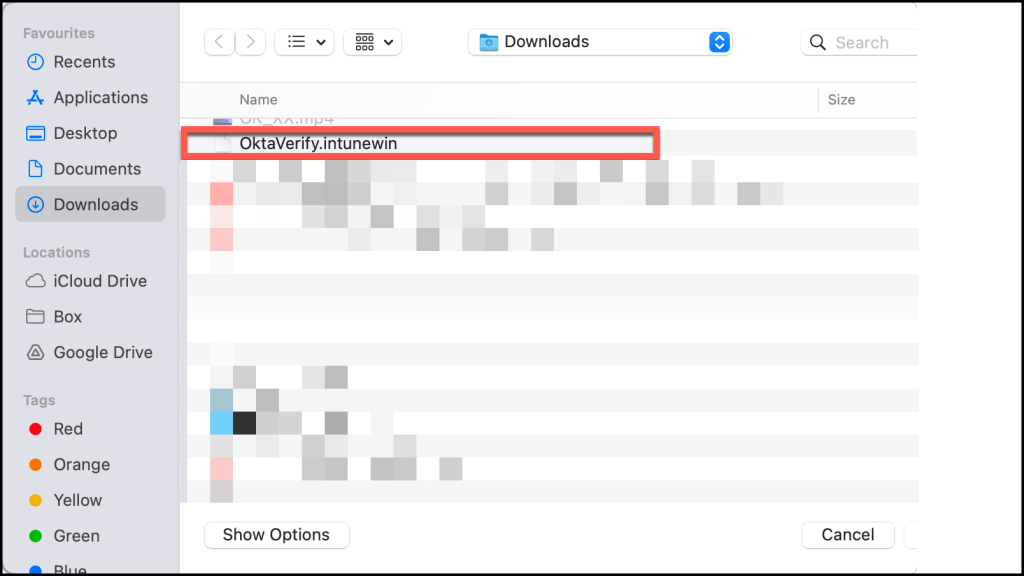Select iCloud Drive location
This screenshot has height=576, width=1024.
100,281
